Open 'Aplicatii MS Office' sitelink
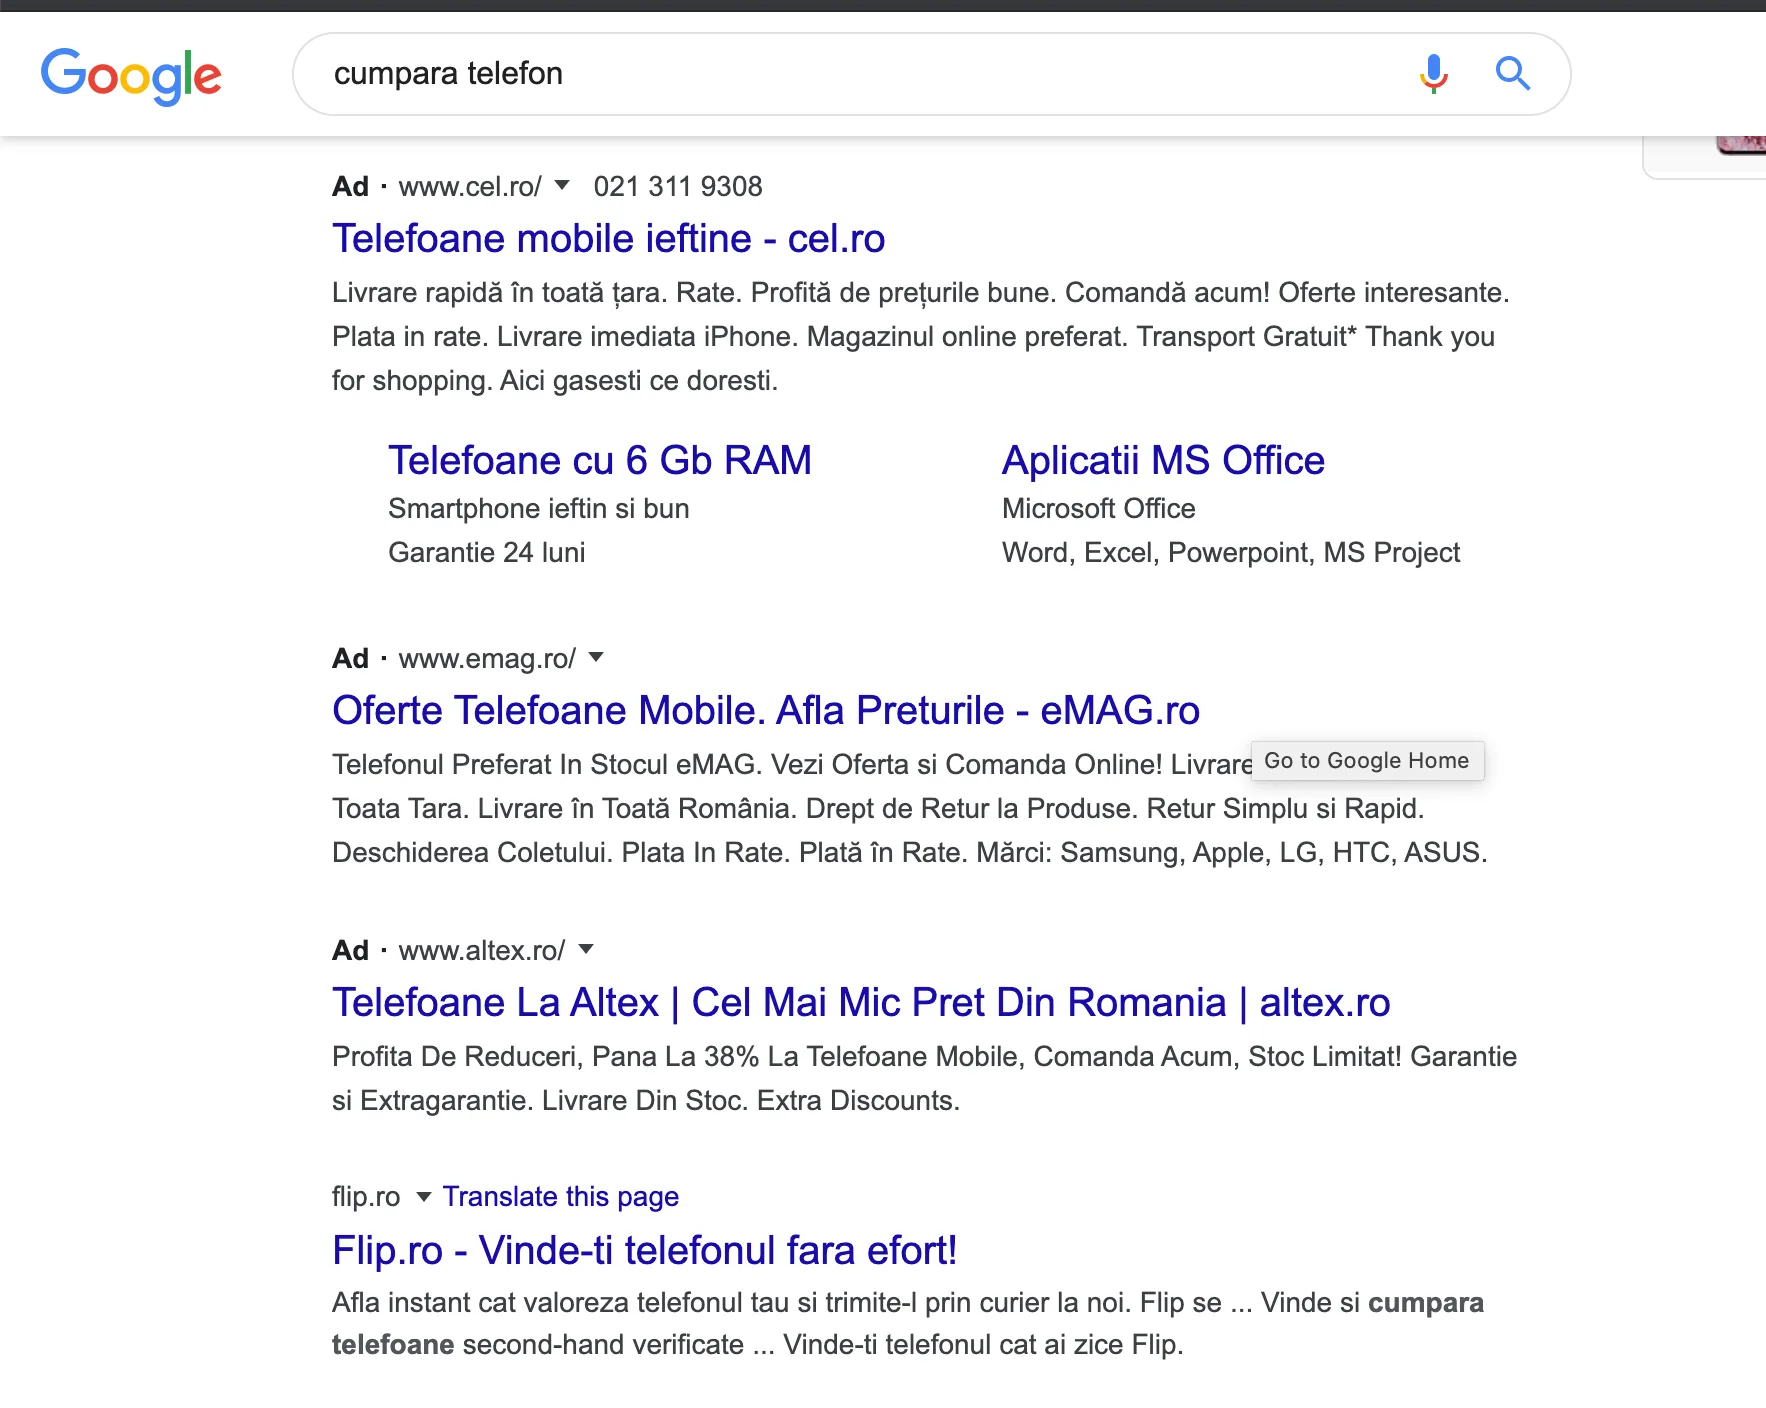1766x1408 pixels. tap(1163, 461)
